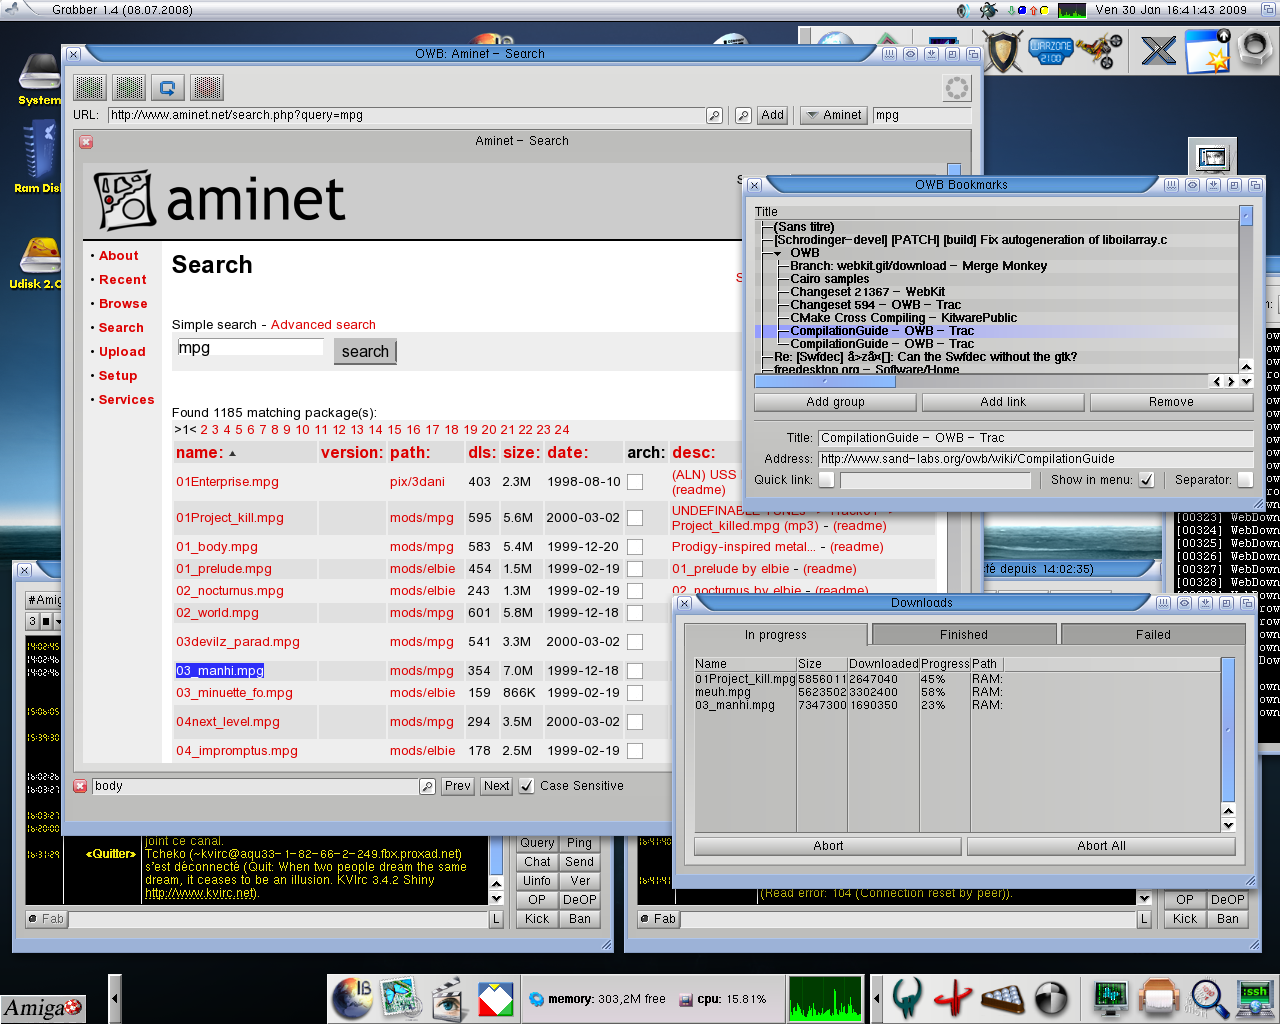Click the loading throbber icon in OWB
Viewport: 1280px width, 1024px height.
[957, 88]
